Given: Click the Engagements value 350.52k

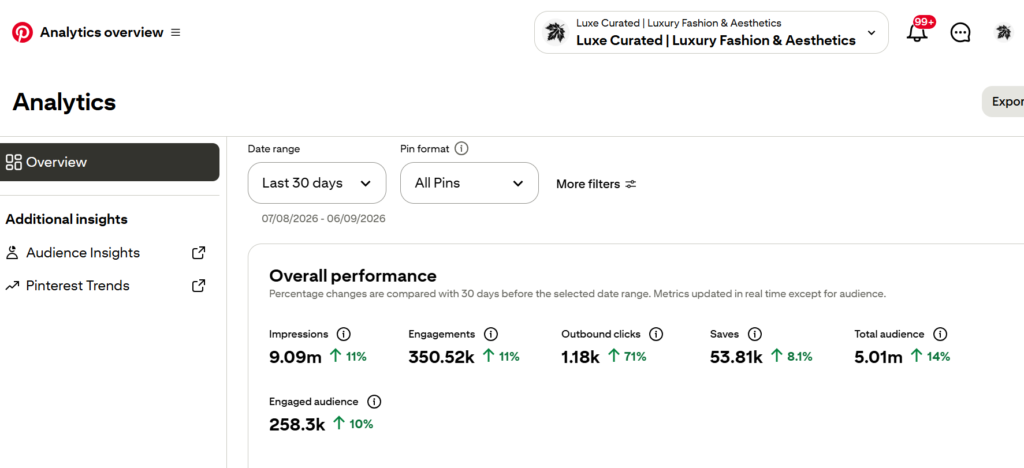Looking at the screenshot, I should 441,357.
